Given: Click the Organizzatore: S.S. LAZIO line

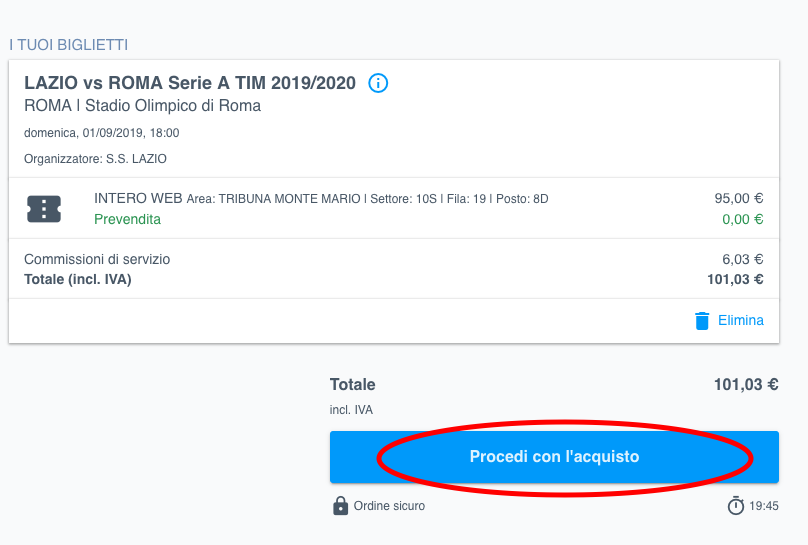Looking at the screenshot, I should [x=95, y=159].
